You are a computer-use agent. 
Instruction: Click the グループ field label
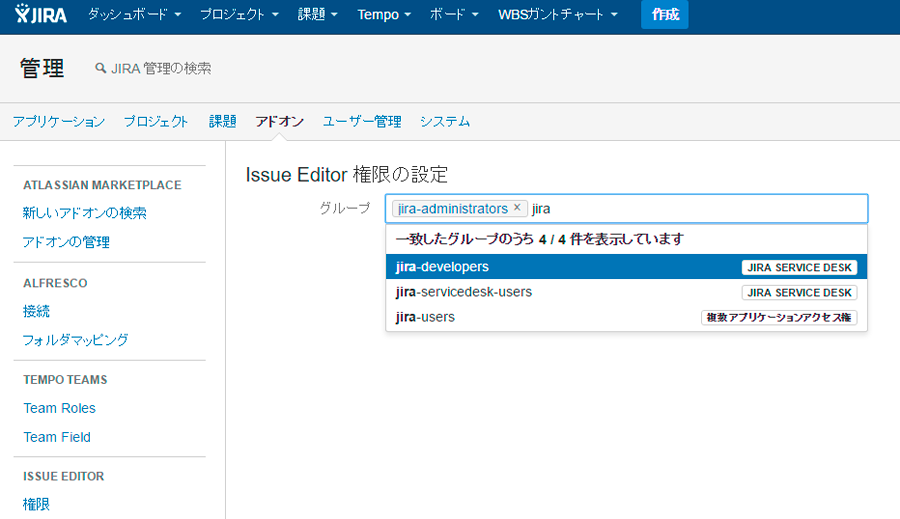345,208
